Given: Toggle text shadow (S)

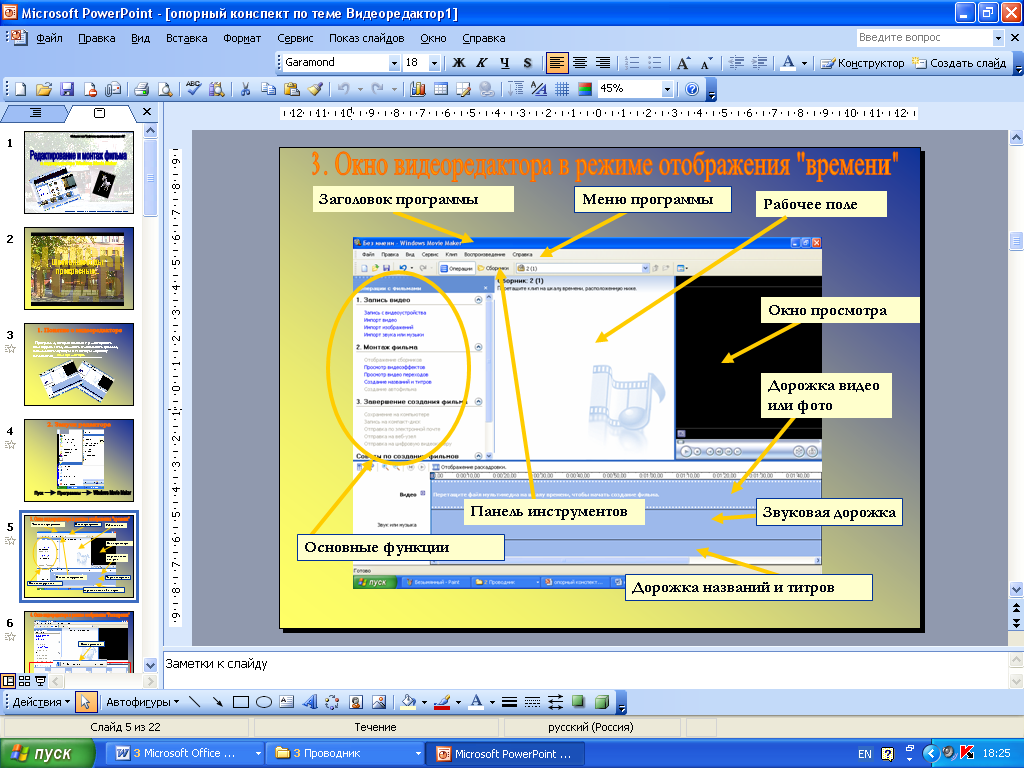Looking at the screenshot, I should [527, 63].
